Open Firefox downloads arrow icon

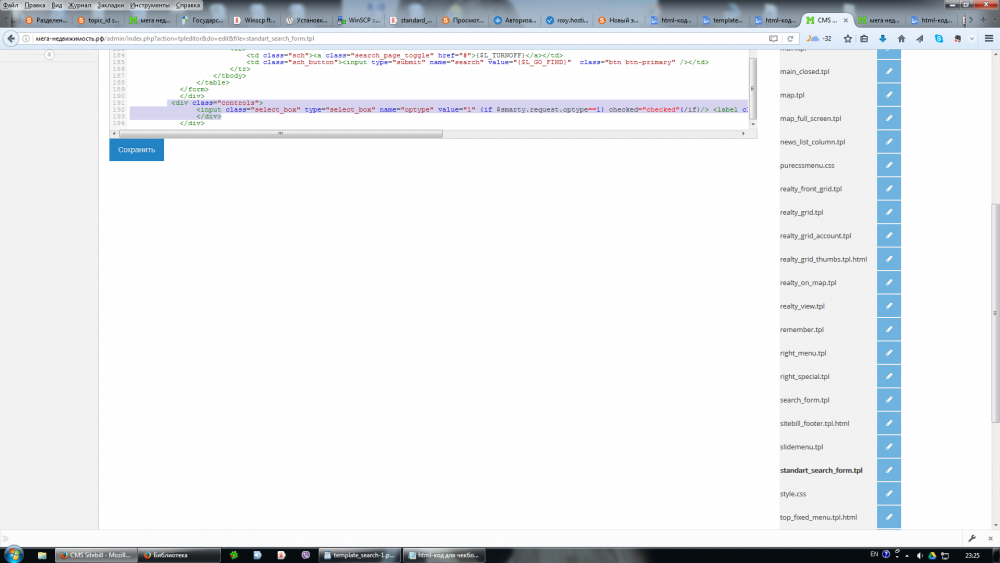coord(883,38)
